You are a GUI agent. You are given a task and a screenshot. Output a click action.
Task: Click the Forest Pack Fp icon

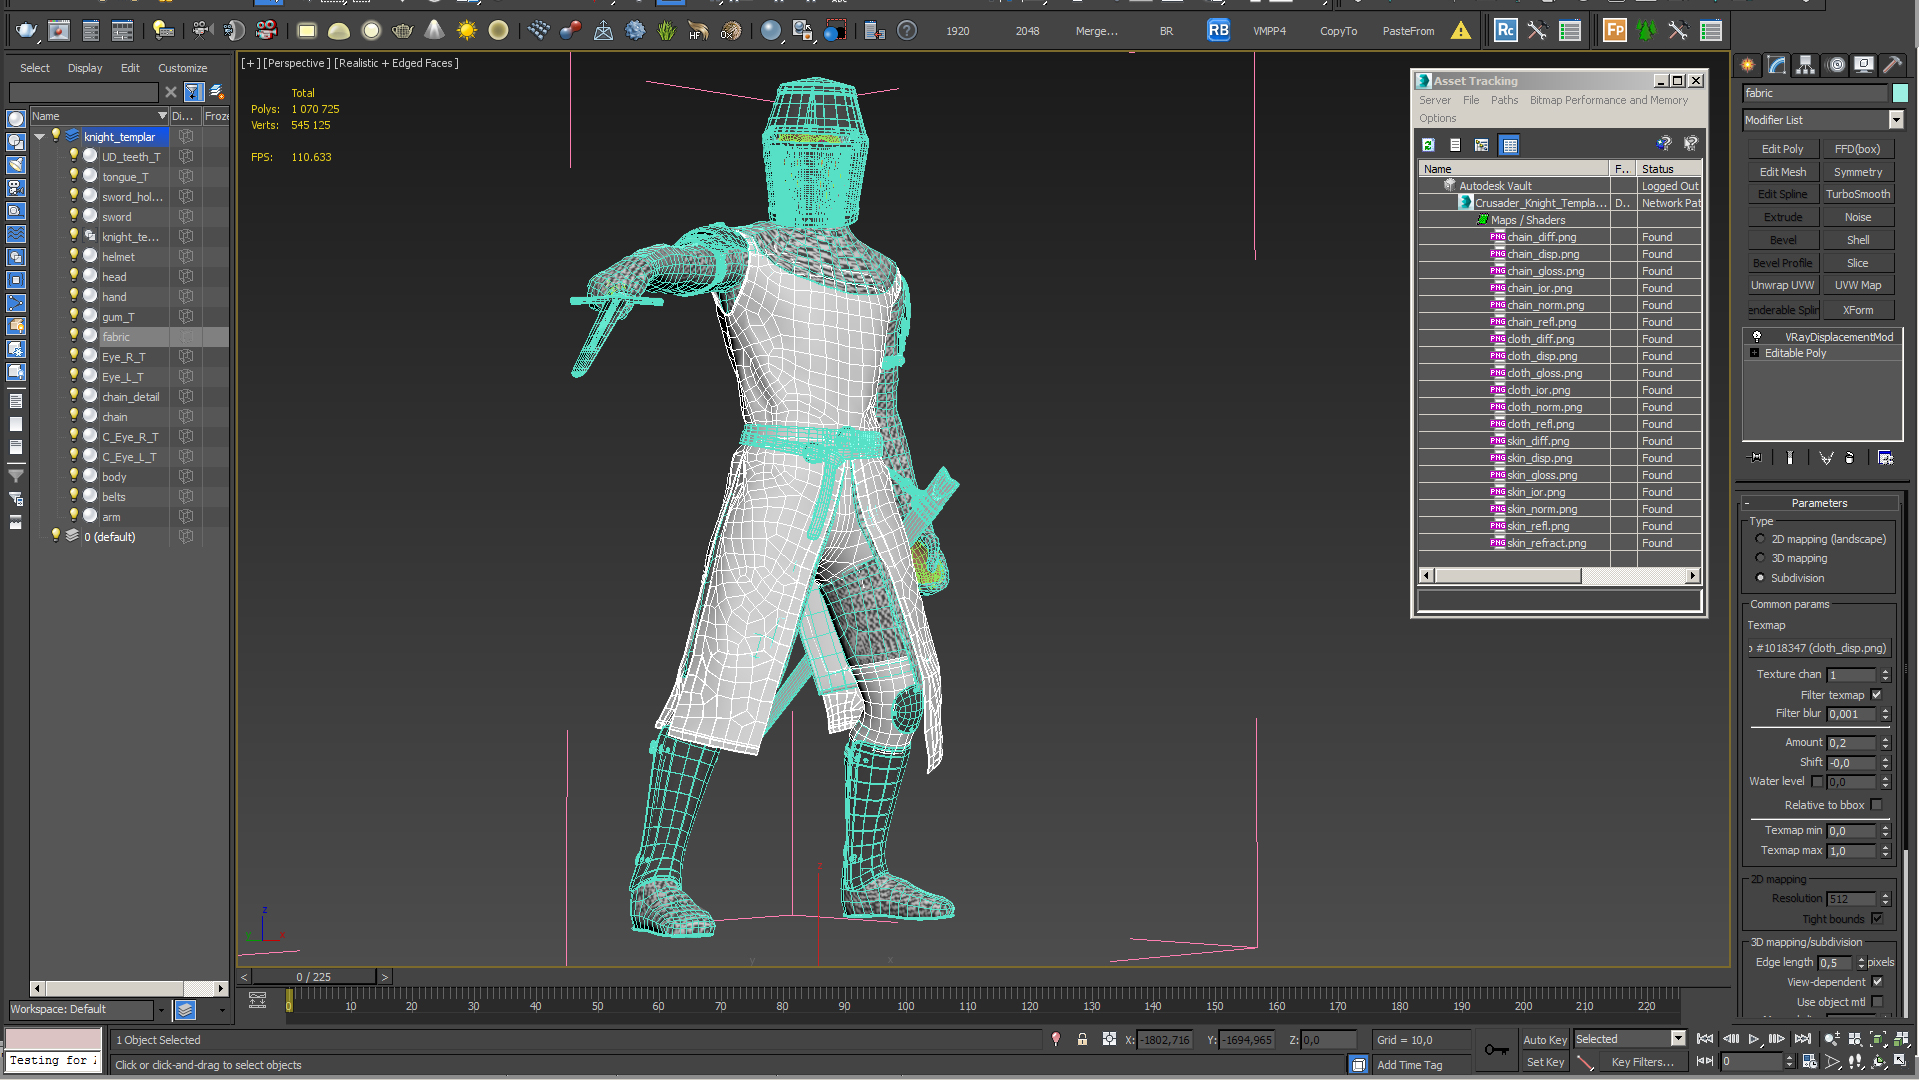pos(1614,31)
